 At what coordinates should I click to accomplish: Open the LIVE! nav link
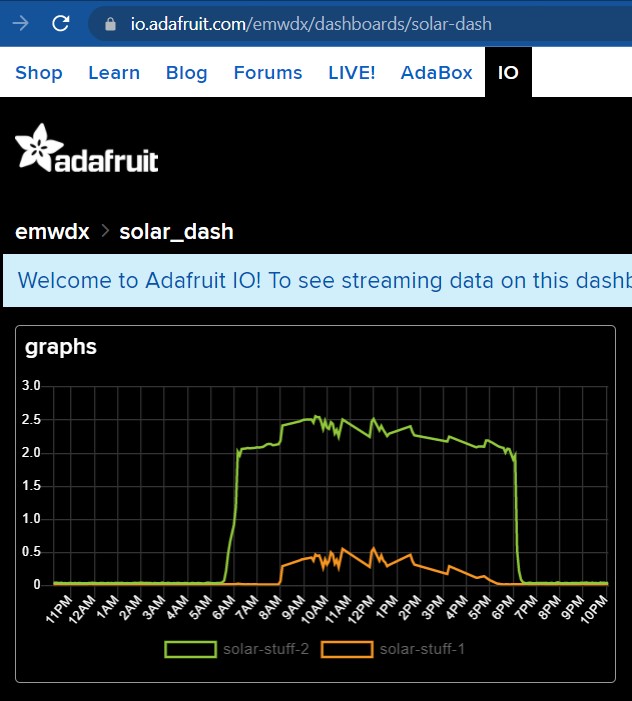(x=352, y=72)
